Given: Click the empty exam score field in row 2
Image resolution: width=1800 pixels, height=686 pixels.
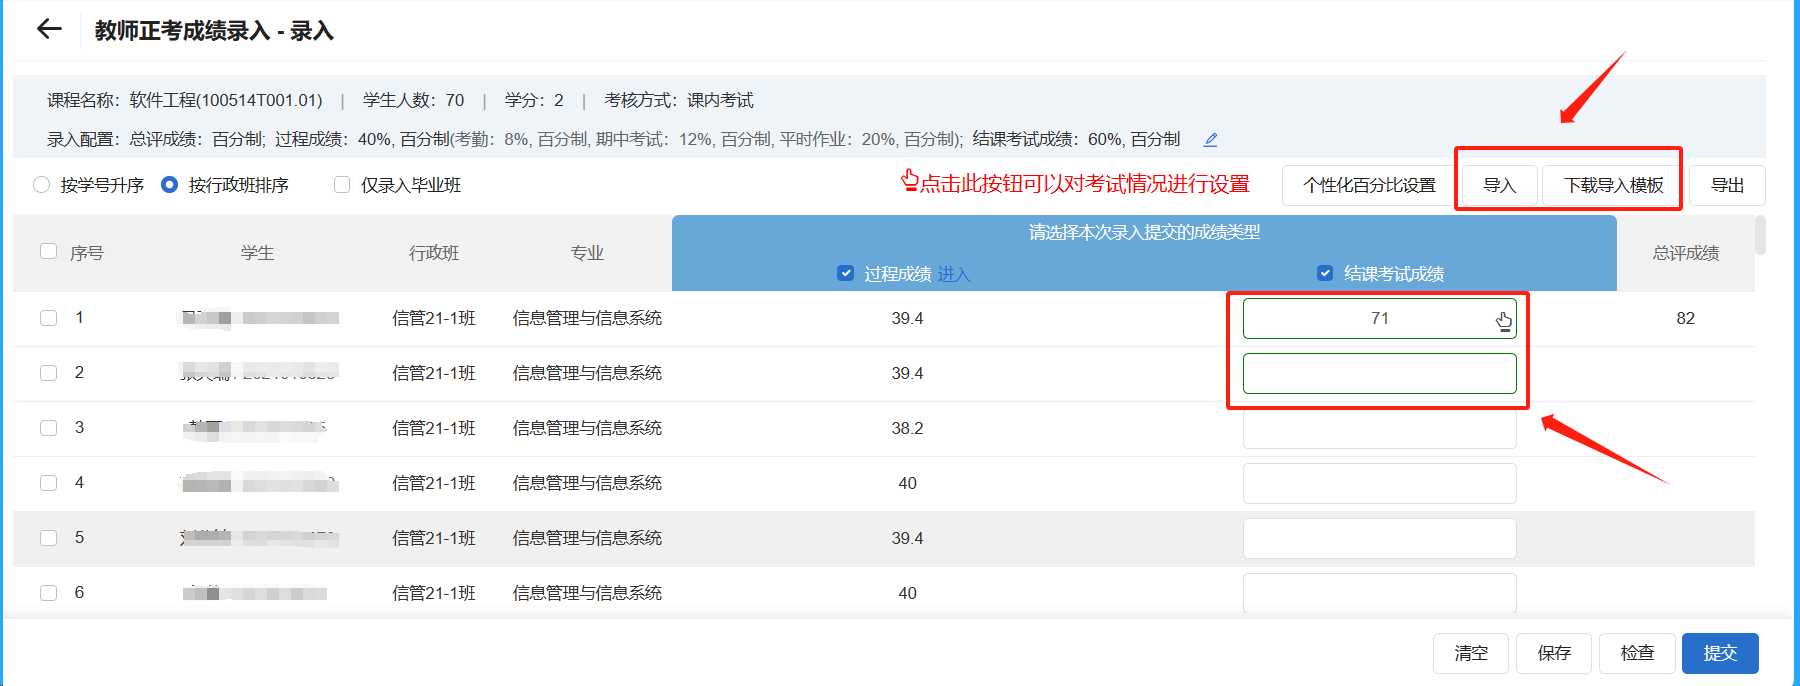Looking at the screenshot, I should click(x=1379, y=374).
